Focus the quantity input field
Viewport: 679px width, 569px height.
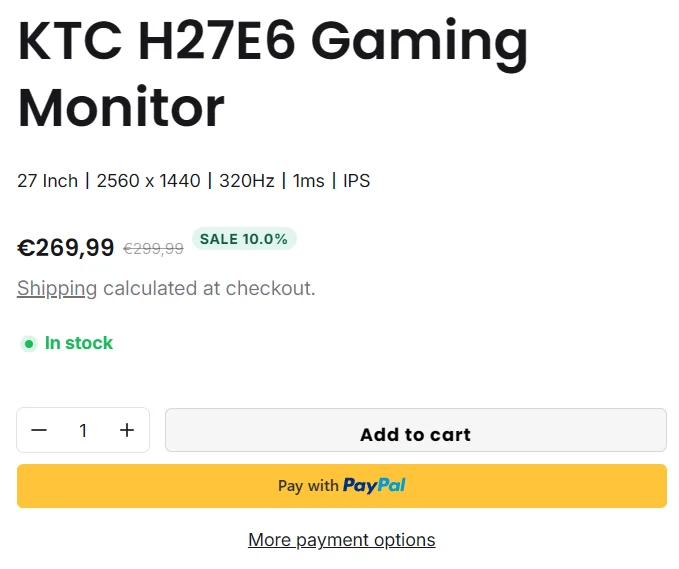83,430
